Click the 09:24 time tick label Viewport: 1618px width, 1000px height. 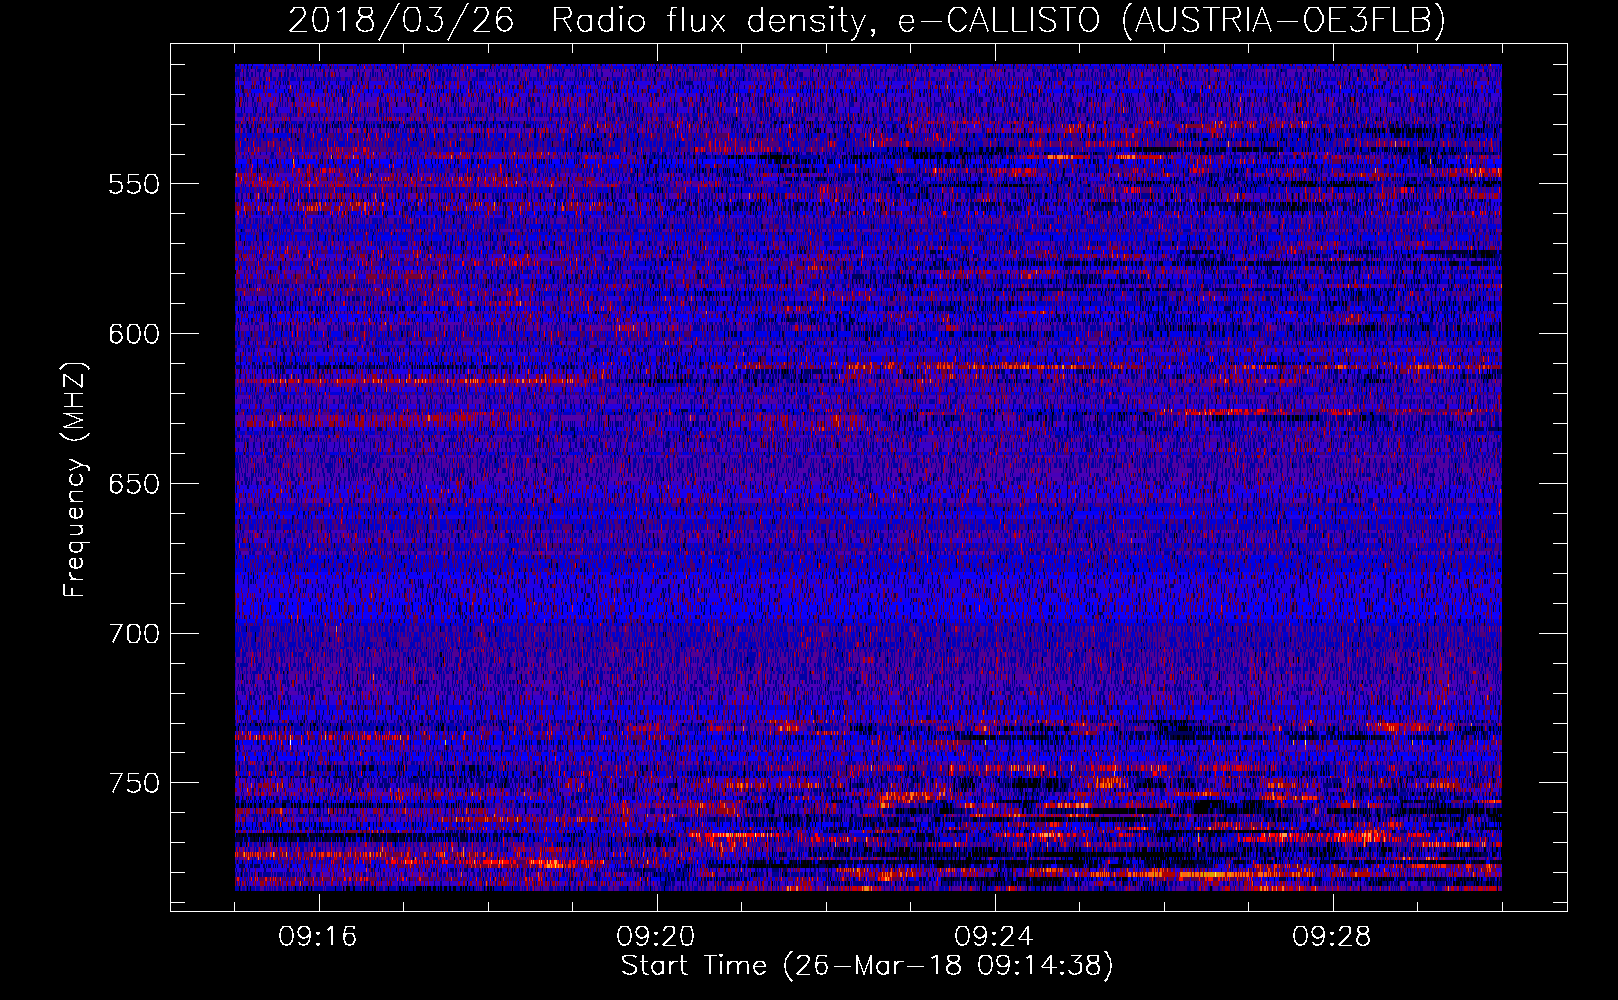(994, 937)
